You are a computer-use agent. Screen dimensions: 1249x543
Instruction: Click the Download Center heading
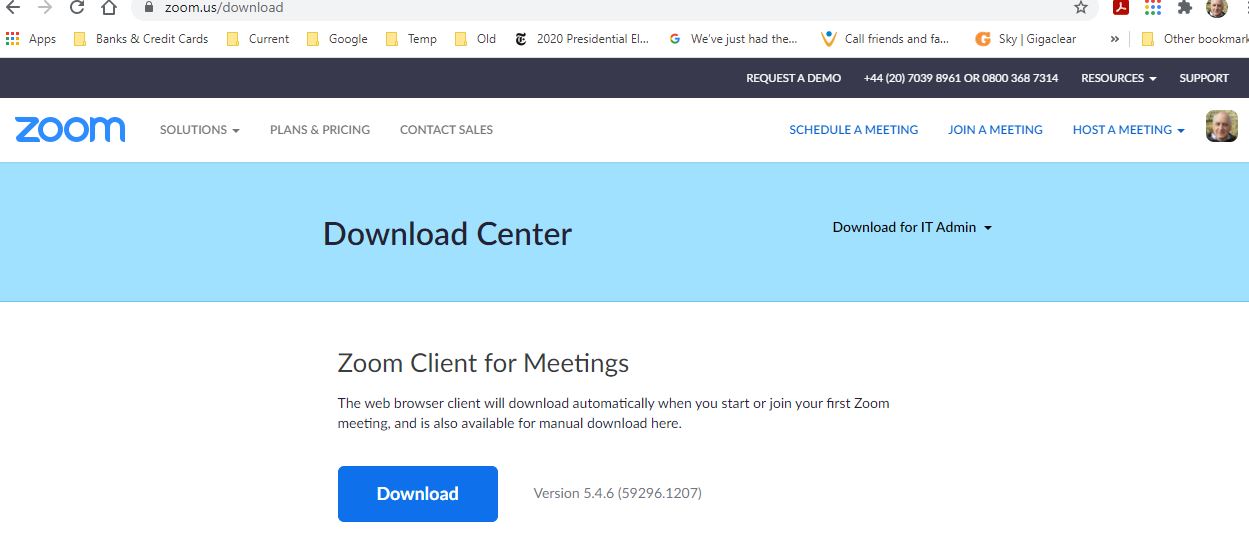point(447,234)
